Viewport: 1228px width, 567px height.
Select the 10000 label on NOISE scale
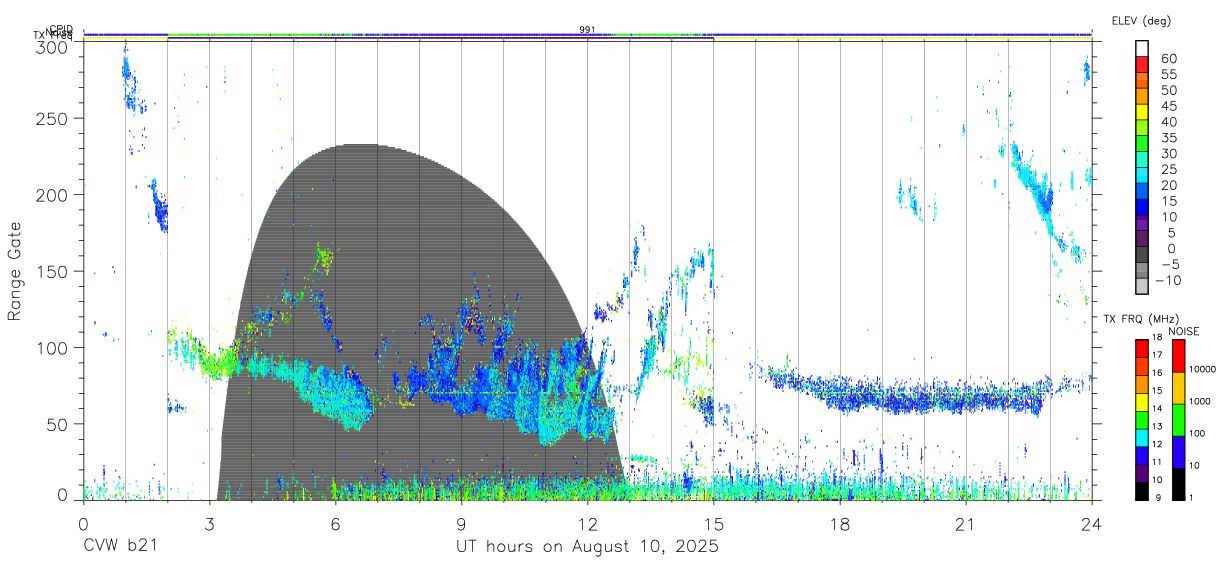pyautogui.click(x=1204, y=370)
